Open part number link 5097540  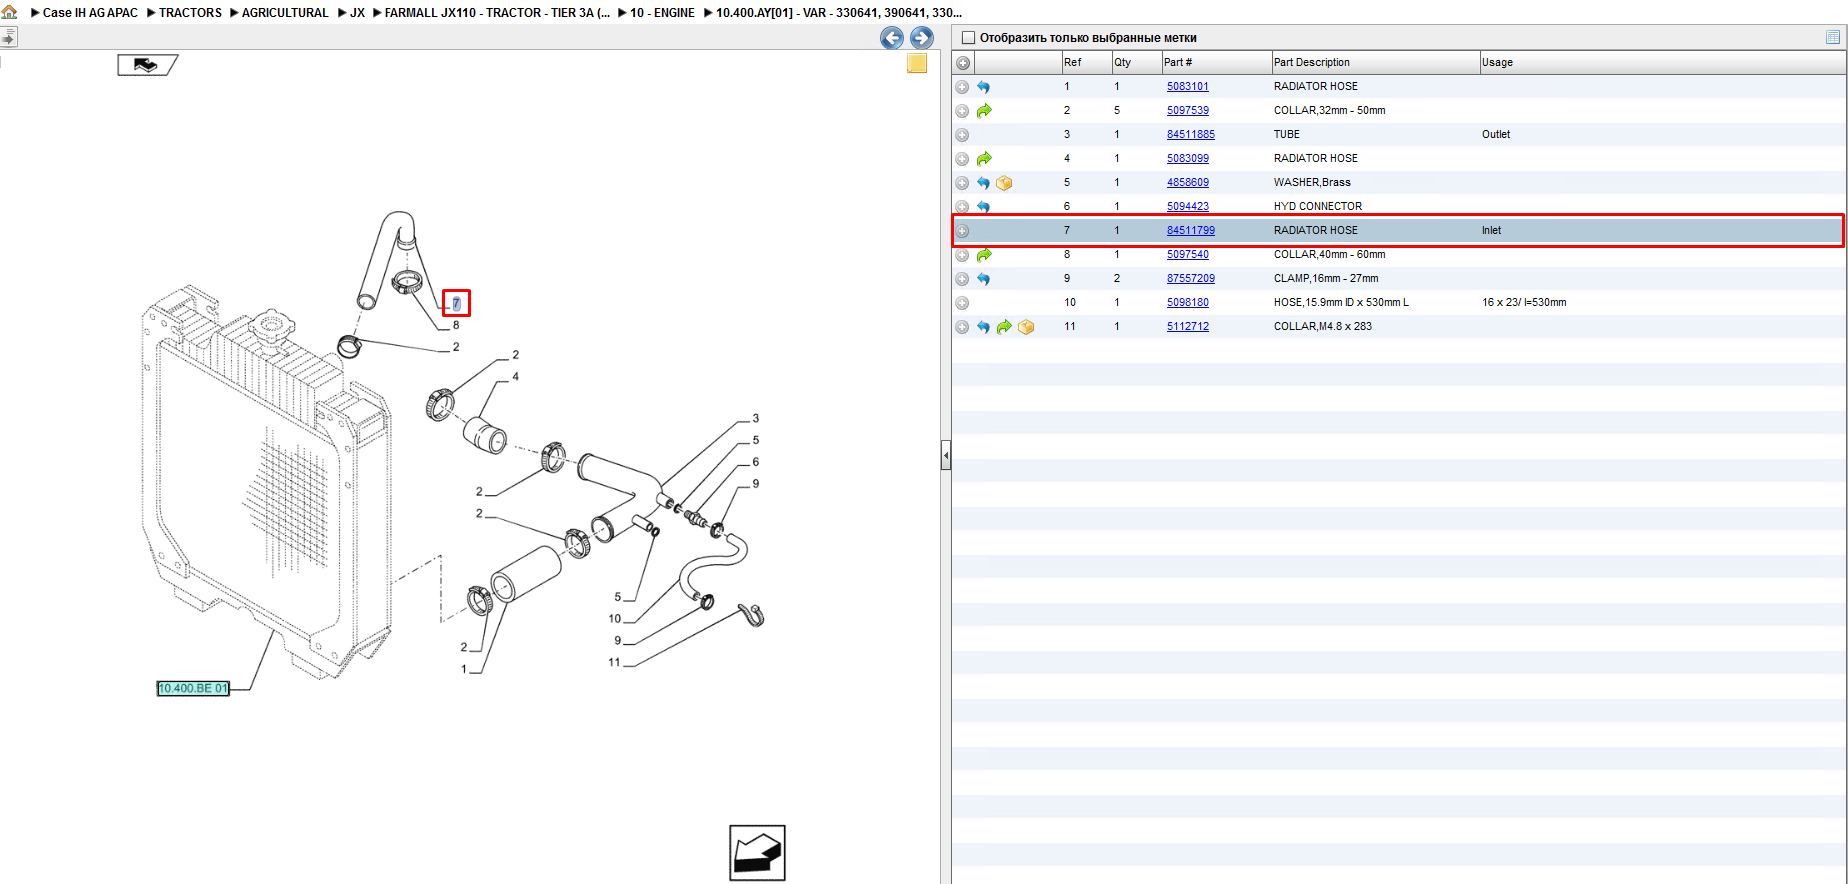click(x=1187, y=255)
